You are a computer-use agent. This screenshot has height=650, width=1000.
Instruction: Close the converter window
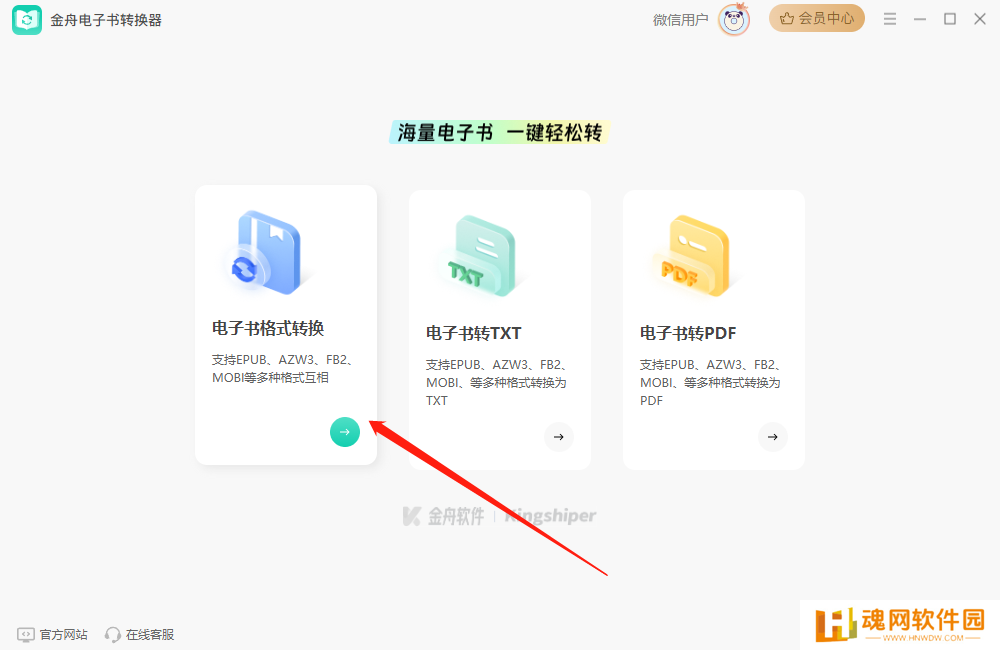click(x=980, y=19)
